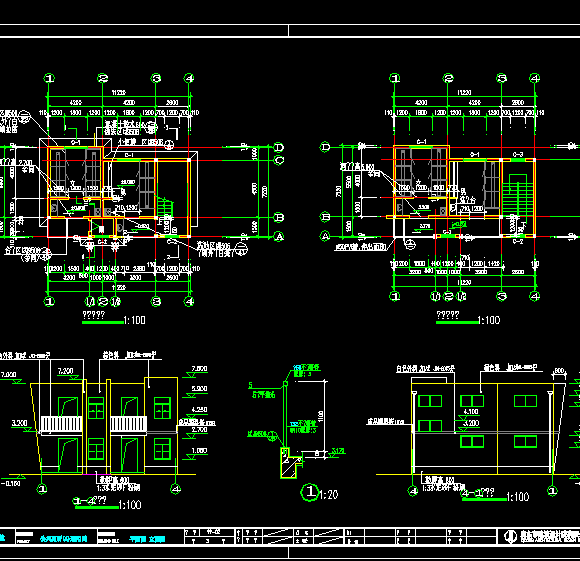Select the 11220 overall dimension above right plan
The height and width of the screenshot is (561, 580).
point(464,92)
